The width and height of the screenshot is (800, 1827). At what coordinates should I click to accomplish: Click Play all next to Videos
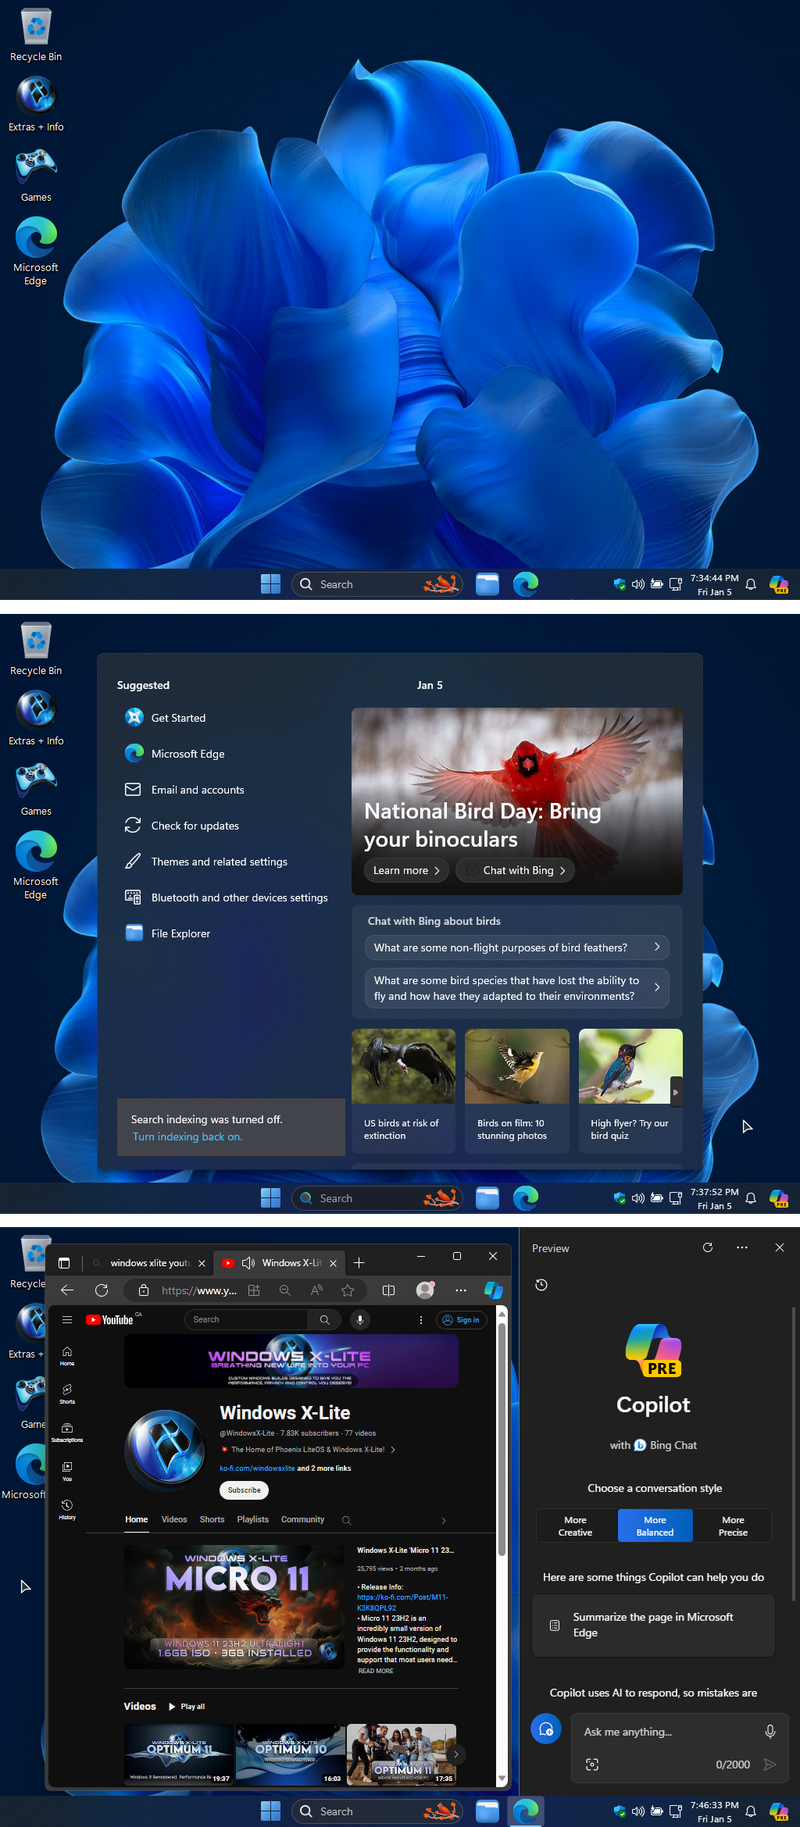point(187,1706)
